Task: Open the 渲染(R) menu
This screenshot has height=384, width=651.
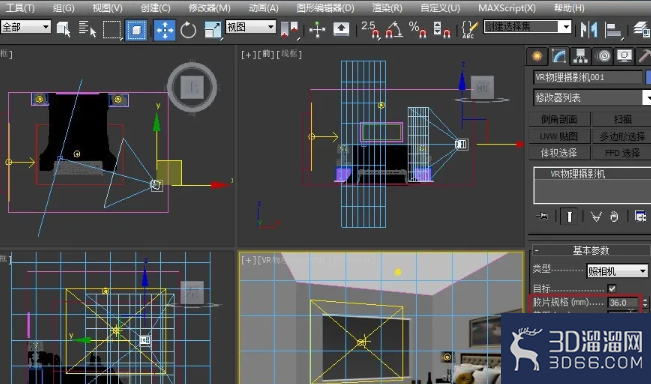Action: (387, 8)
